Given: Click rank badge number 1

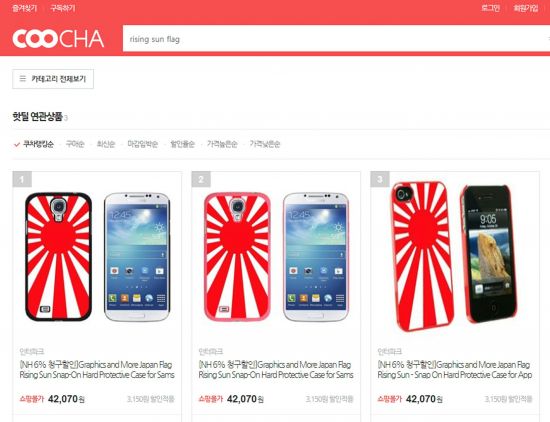Looking at the screenshot, I should (x=22, y=179).
